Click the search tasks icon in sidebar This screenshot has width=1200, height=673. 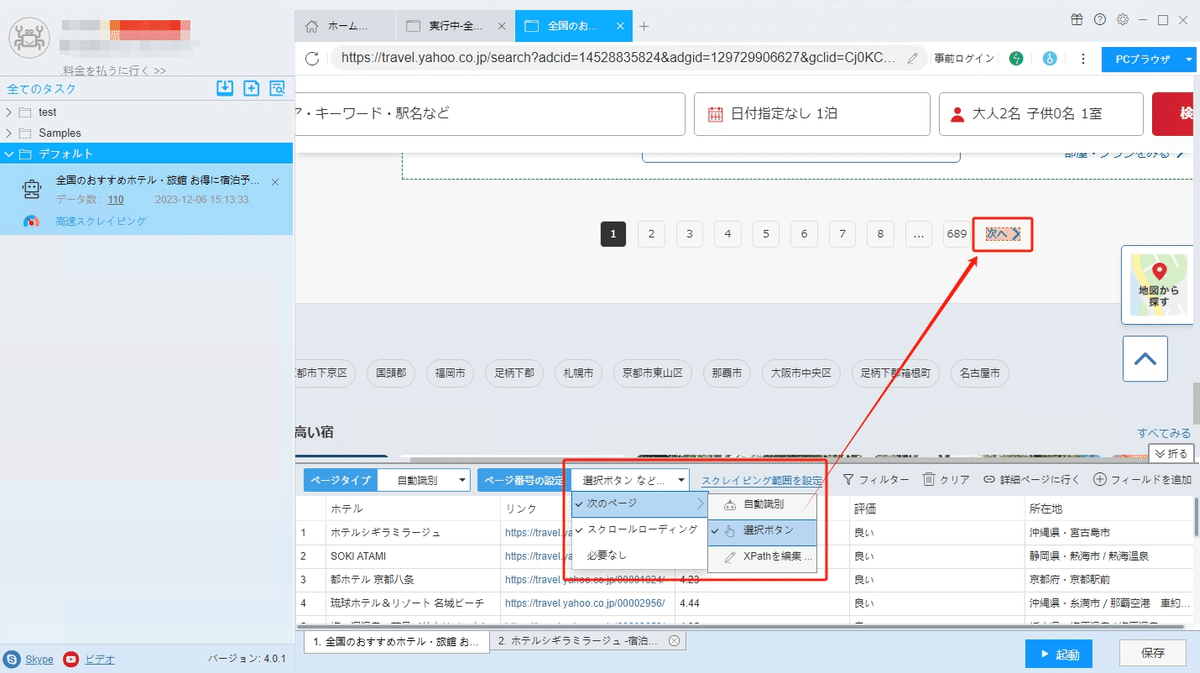click(277, 88)
